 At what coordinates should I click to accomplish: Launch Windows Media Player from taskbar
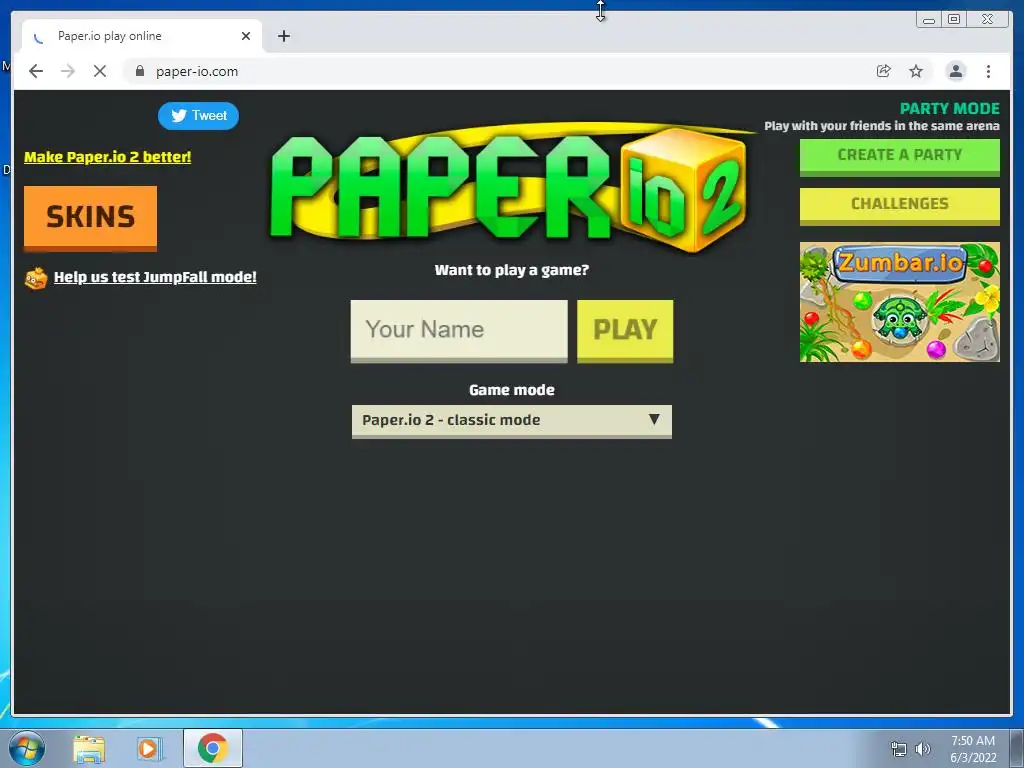point(149,748)
